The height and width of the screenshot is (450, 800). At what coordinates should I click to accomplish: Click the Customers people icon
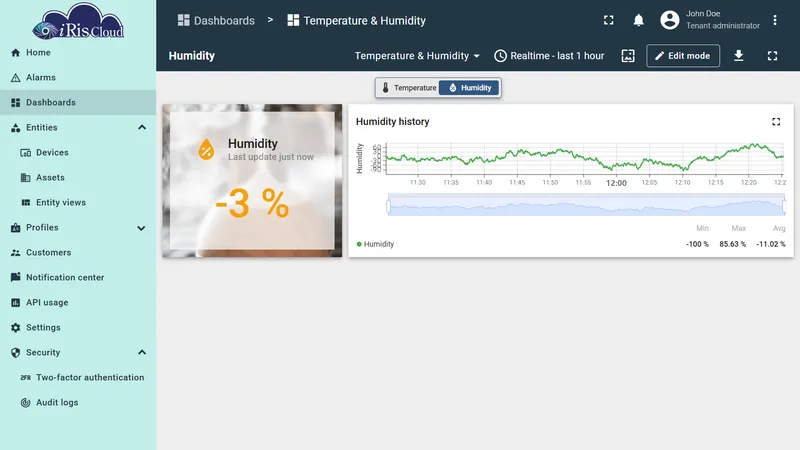(15, 253)
